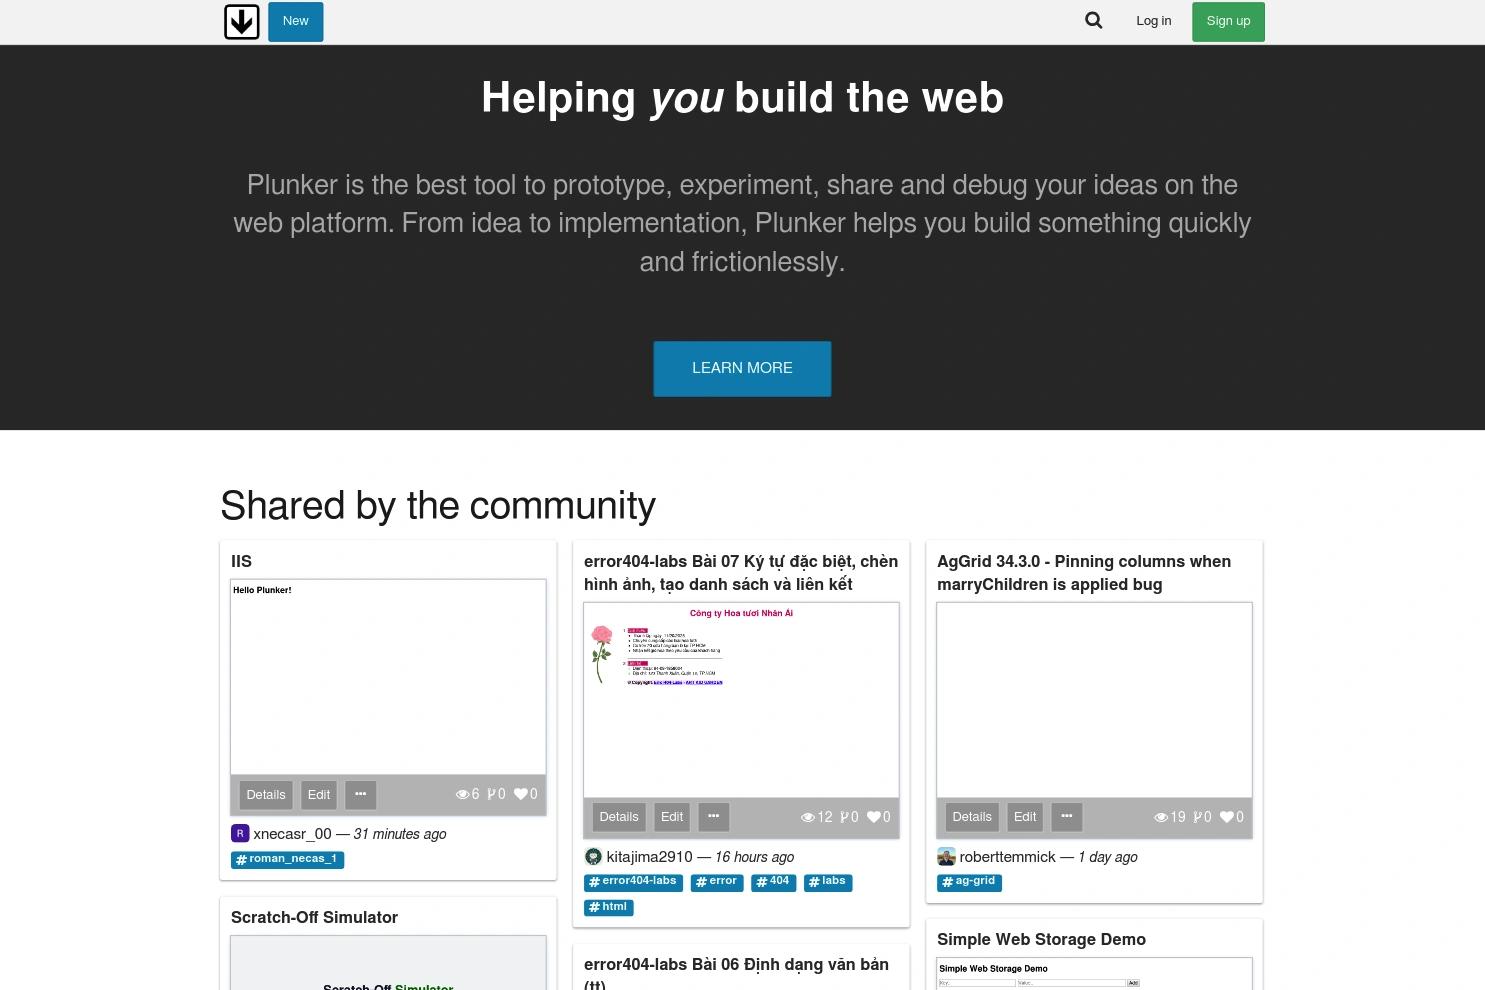
Task: Edit the error404-labs Bài 07 plunk
Action: 672,817
